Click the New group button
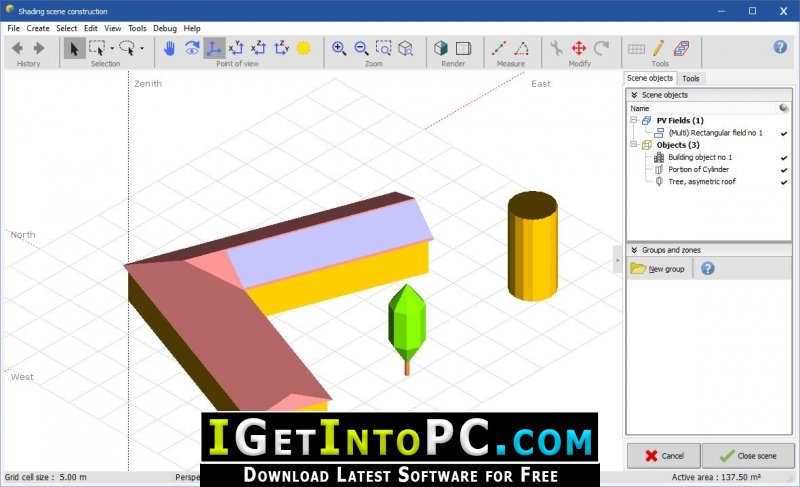 click(658, 269)
